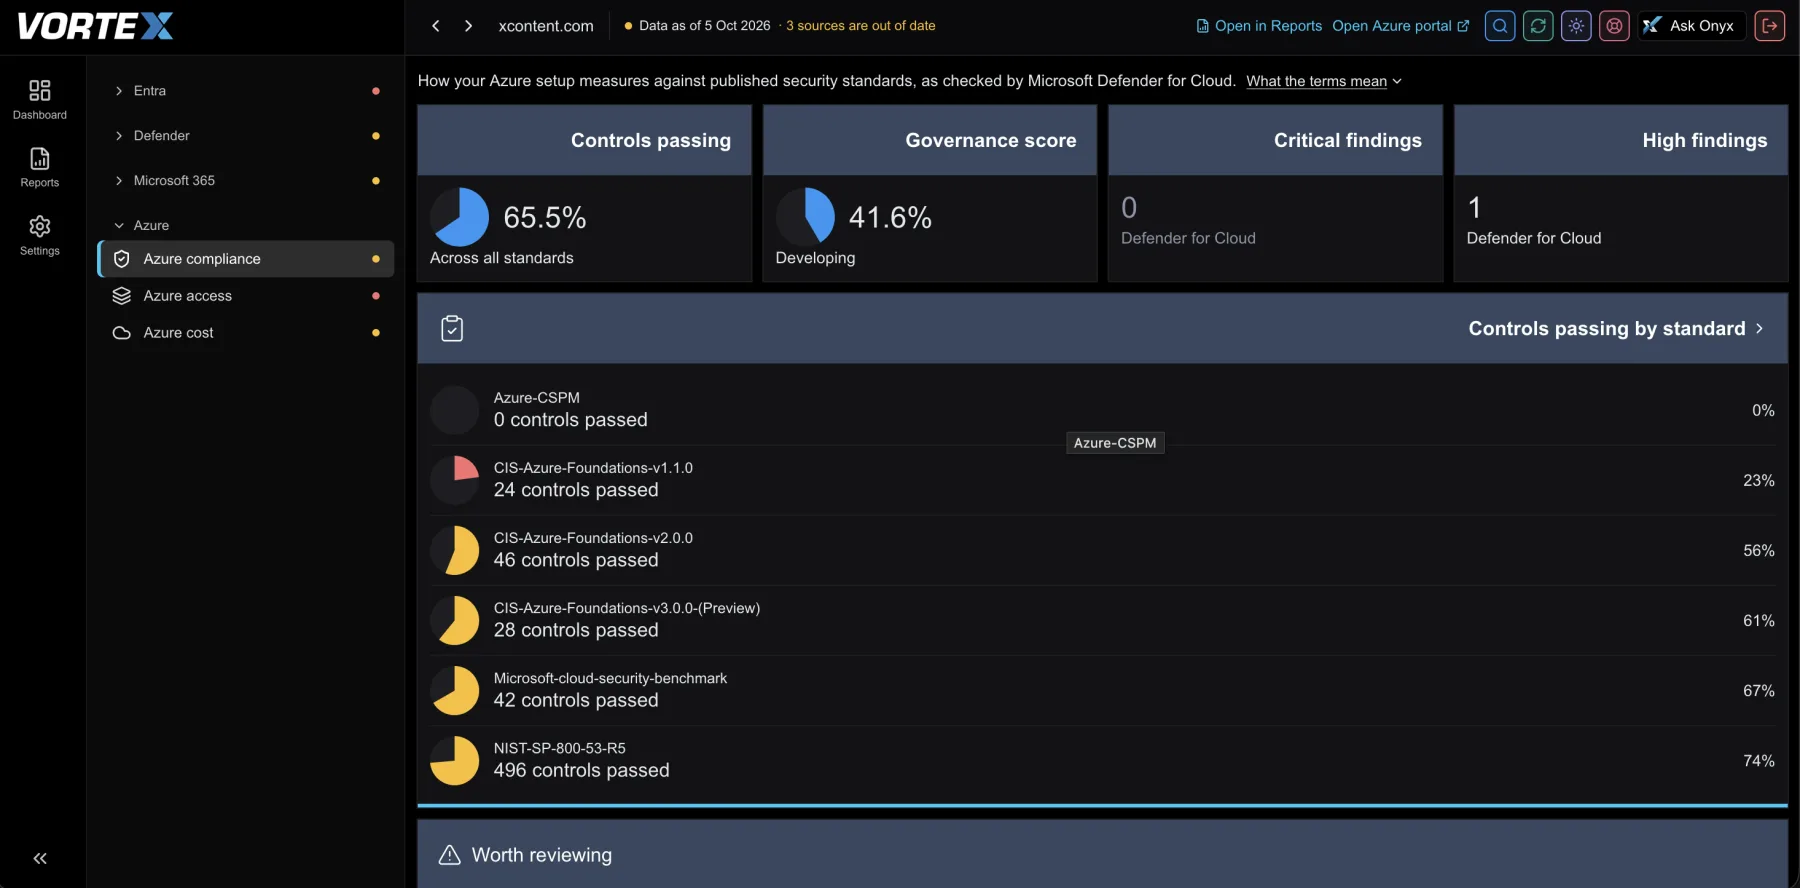Open the Critical findings card
This screenshot has height=888, width=1800.
[1275, 193]
